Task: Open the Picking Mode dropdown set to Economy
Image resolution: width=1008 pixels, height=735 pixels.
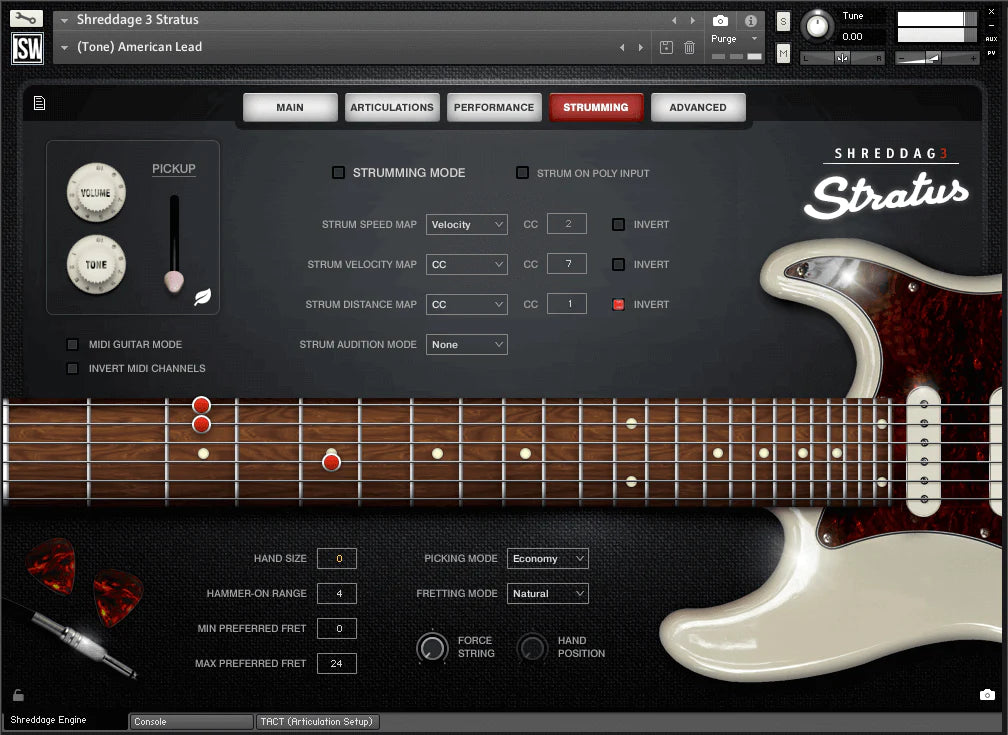Action: point(547,558)
